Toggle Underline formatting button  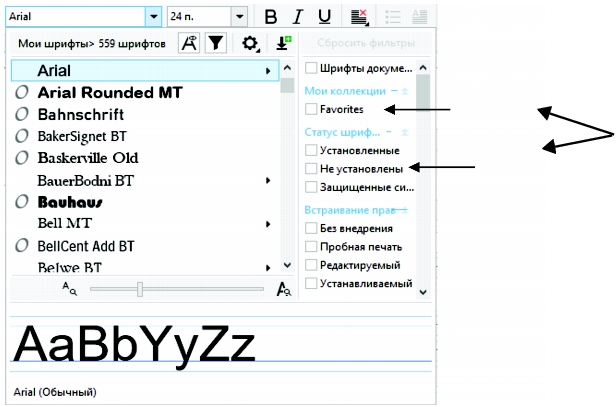tap(324, 17)
